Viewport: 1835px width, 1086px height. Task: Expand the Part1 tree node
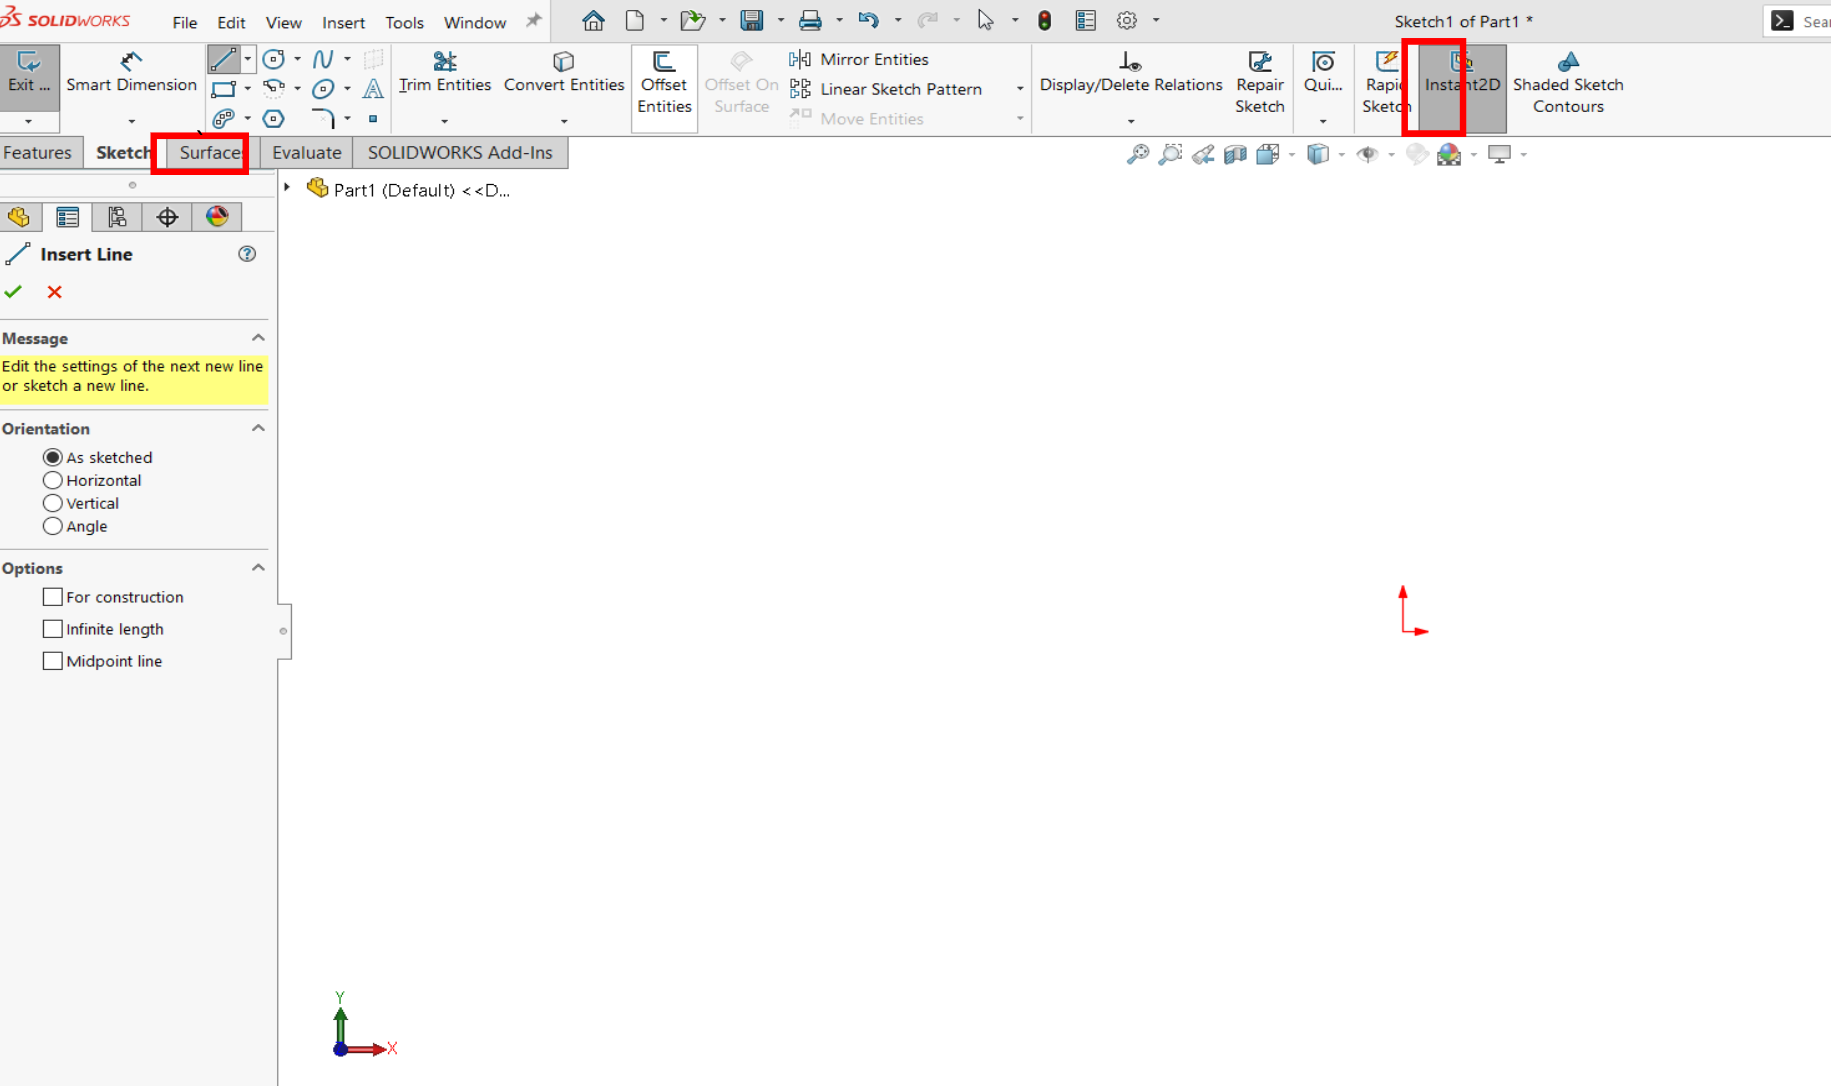coord(287,188)
